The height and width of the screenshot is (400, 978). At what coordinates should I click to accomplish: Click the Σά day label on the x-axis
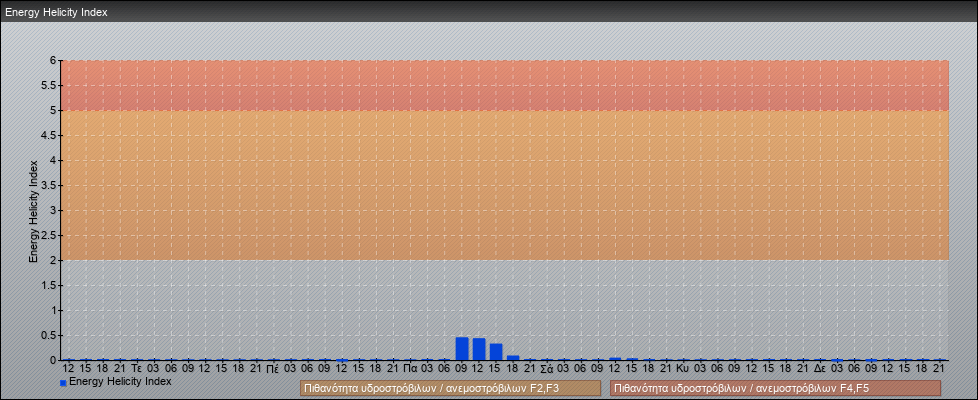pos(547,369)
